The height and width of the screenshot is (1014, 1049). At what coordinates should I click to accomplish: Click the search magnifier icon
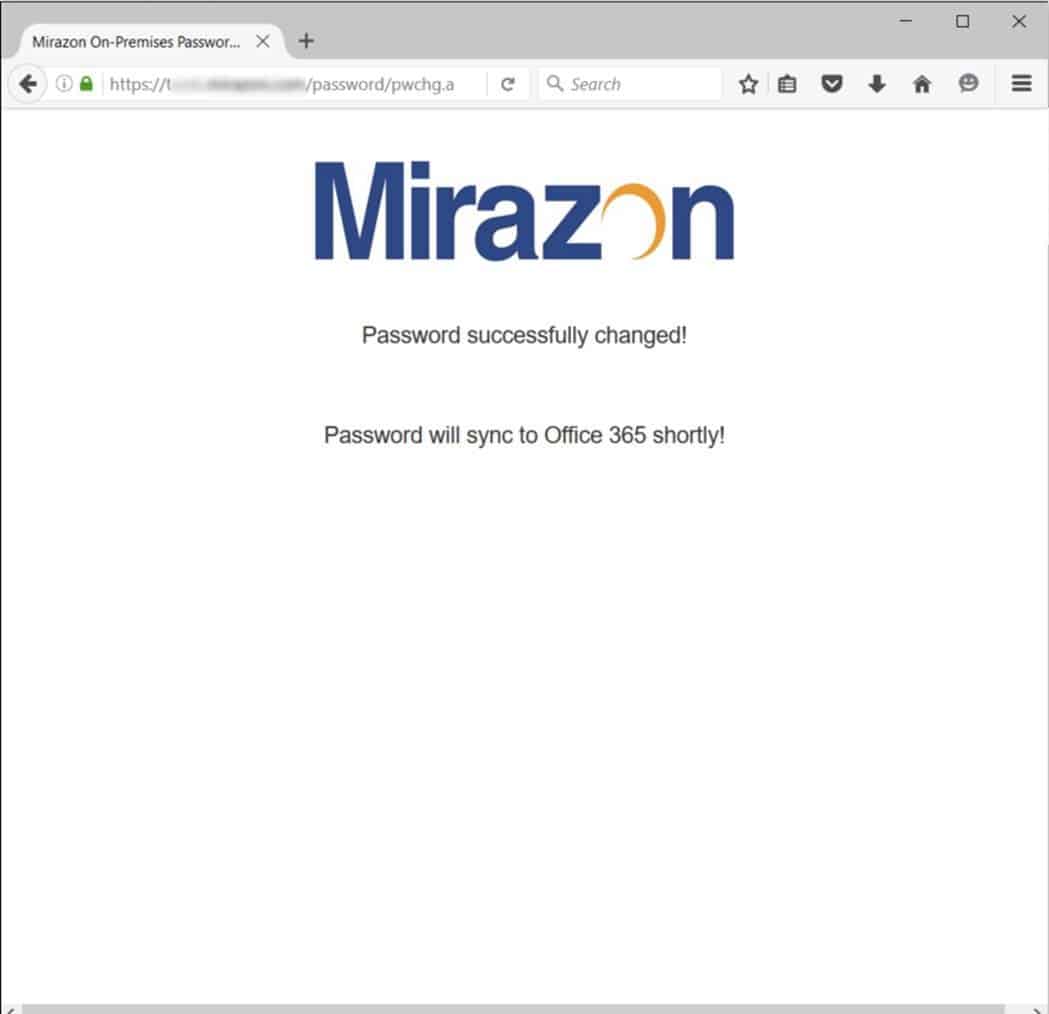[x=555, y=84]
